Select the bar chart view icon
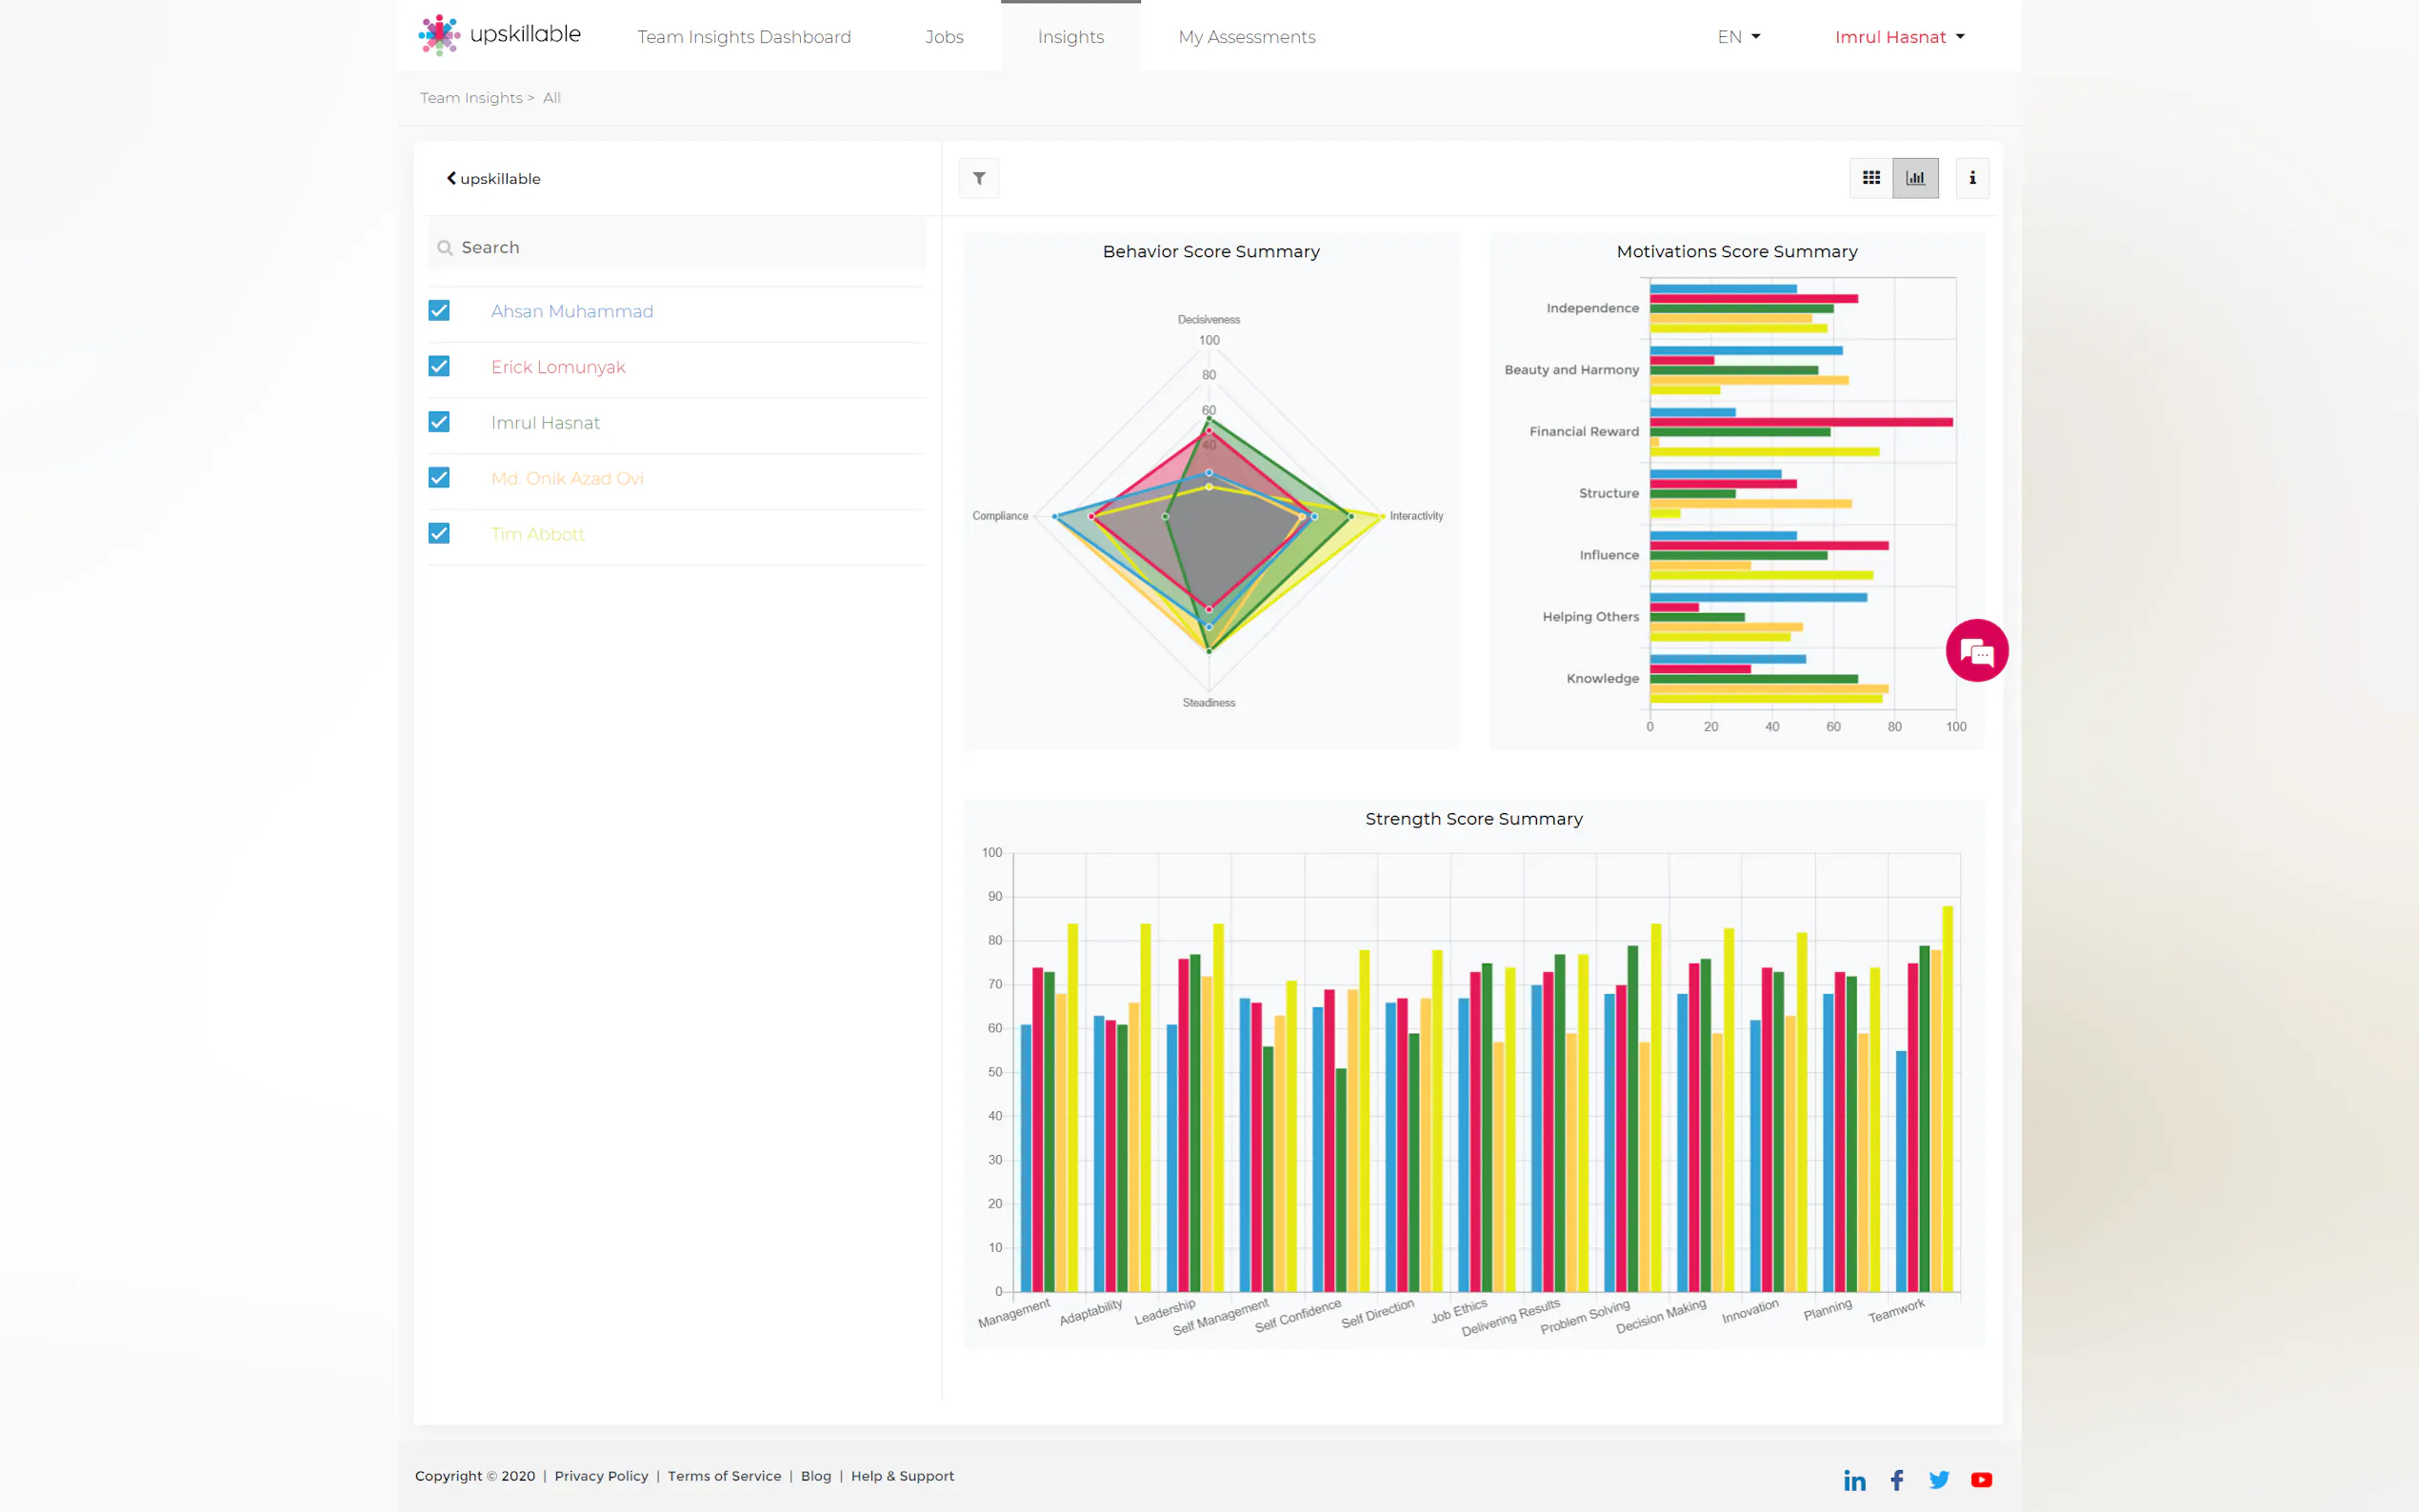 [1915, 178]
